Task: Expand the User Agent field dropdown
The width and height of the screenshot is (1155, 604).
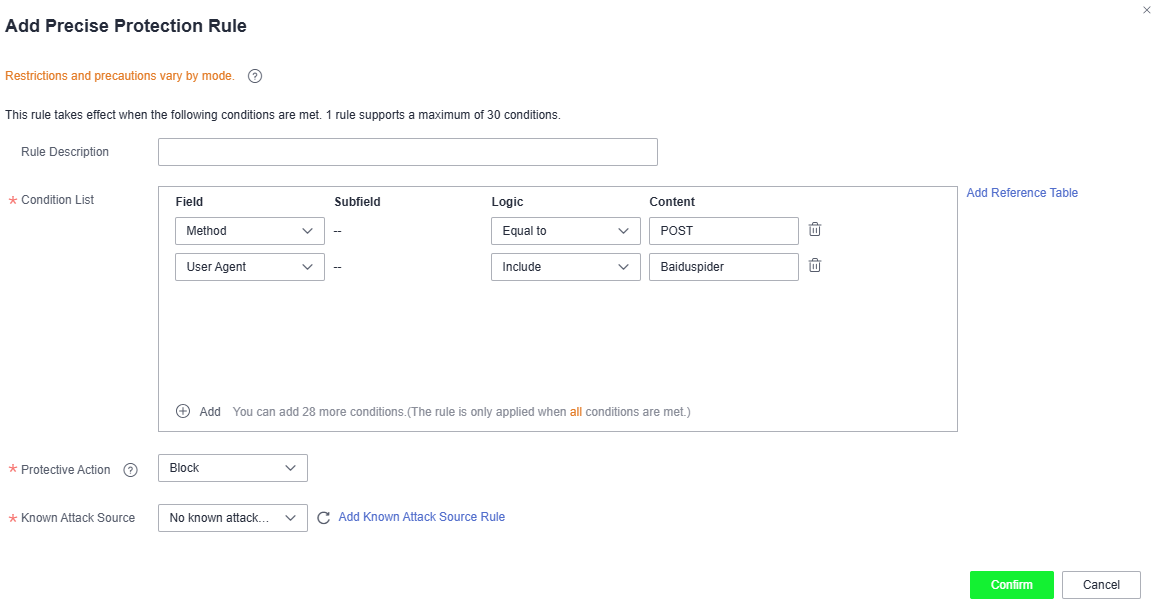Action: (250, 267)
